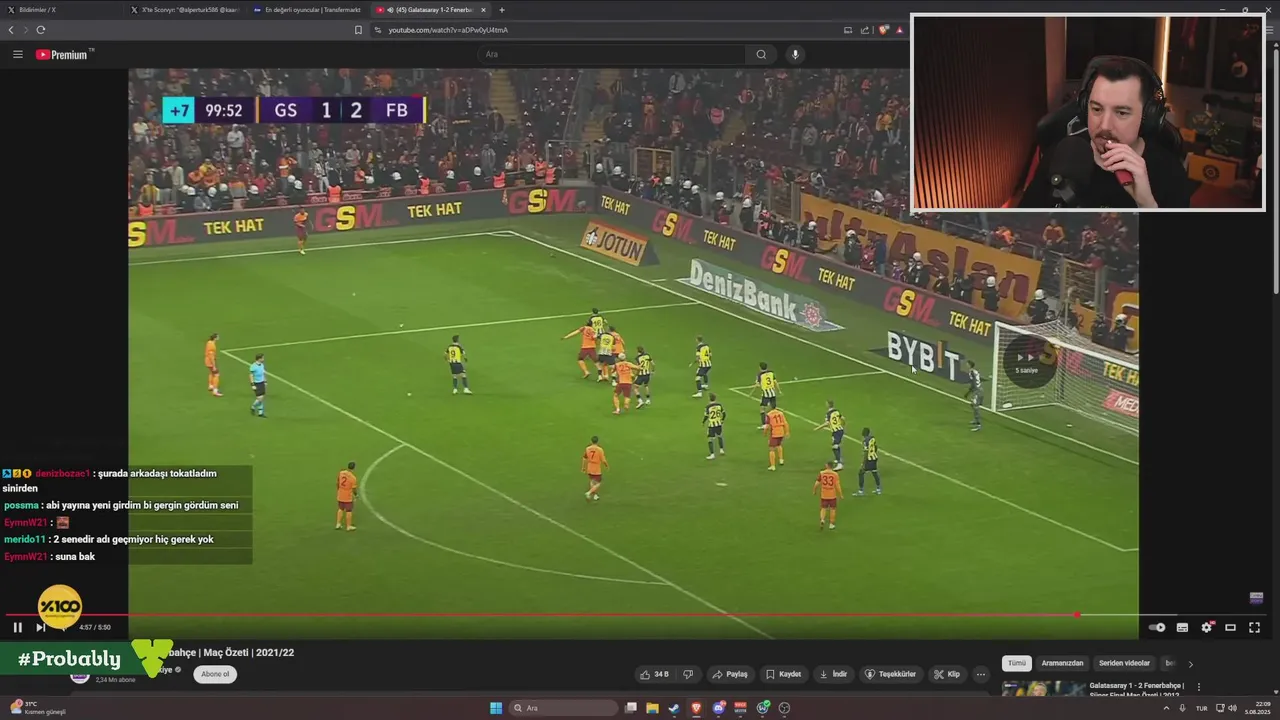Image resolution: width=1280 pixels, height=720 pixels.
Task: Switch to the X'te Scorvyn tab
Action: point(186,9)
